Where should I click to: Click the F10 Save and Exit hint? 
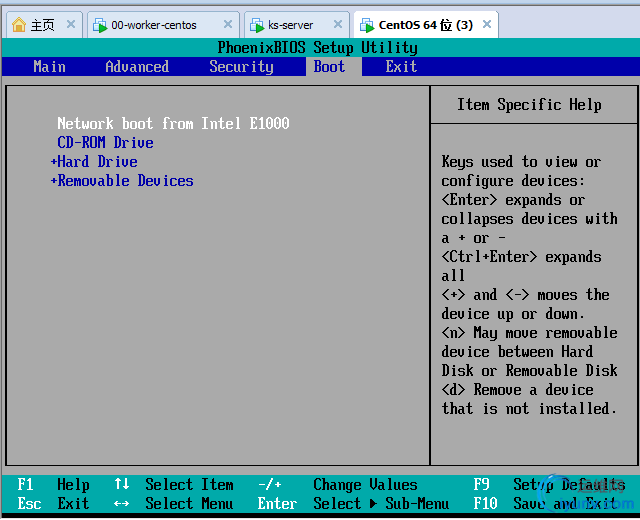coord(545,504)
